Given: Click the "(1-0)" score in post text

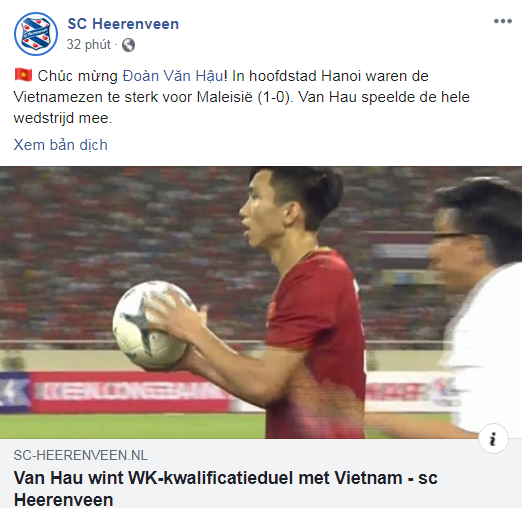Looking at the screenshot, I should pos(275,97).
